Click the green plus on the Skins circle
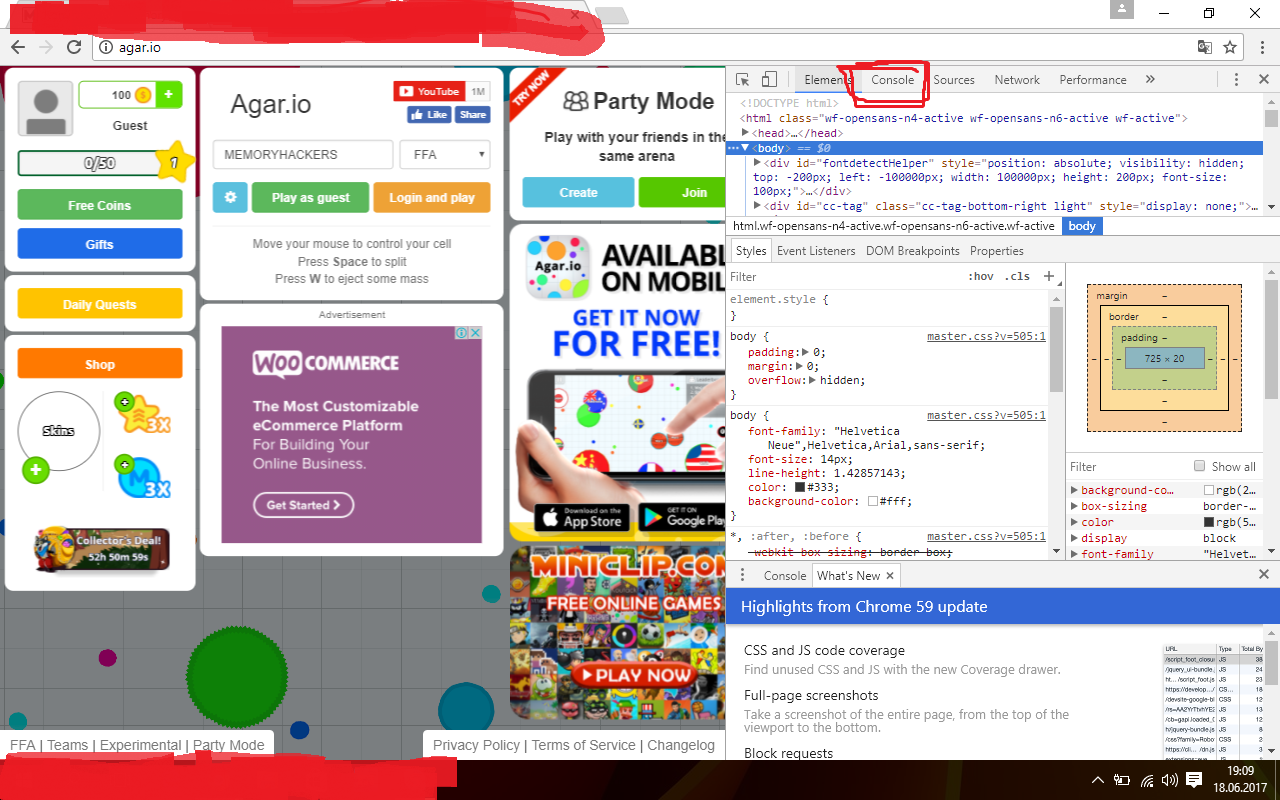The image size is (1280, 800). click(35, 469)
